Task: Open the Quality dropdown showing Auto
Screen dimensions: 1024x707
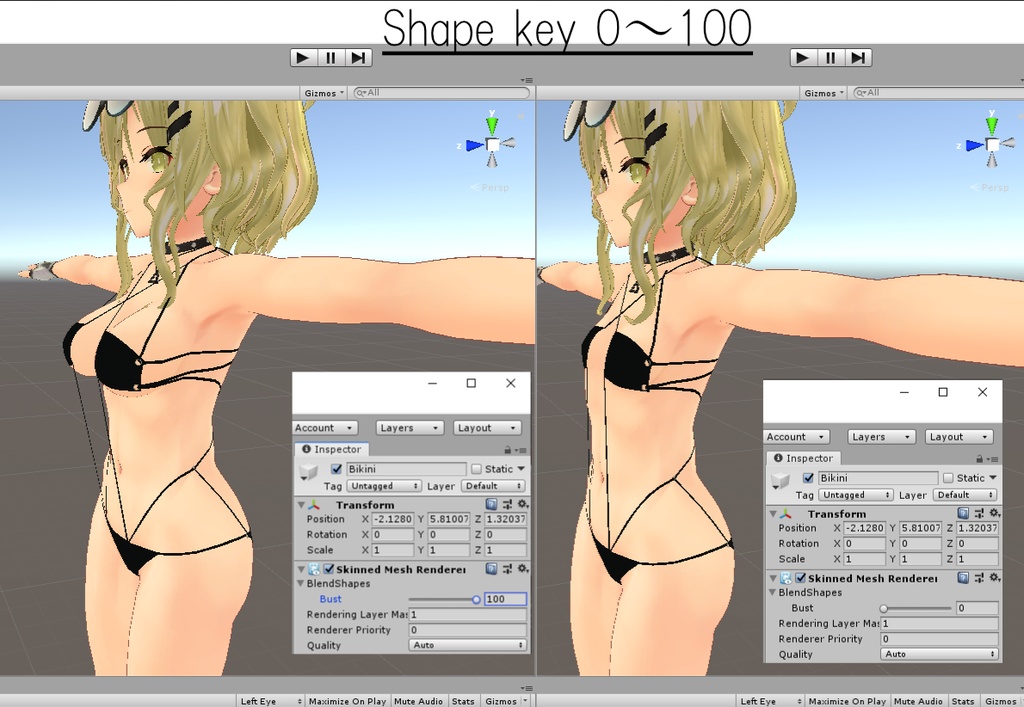Action: [x=467, y=645]
